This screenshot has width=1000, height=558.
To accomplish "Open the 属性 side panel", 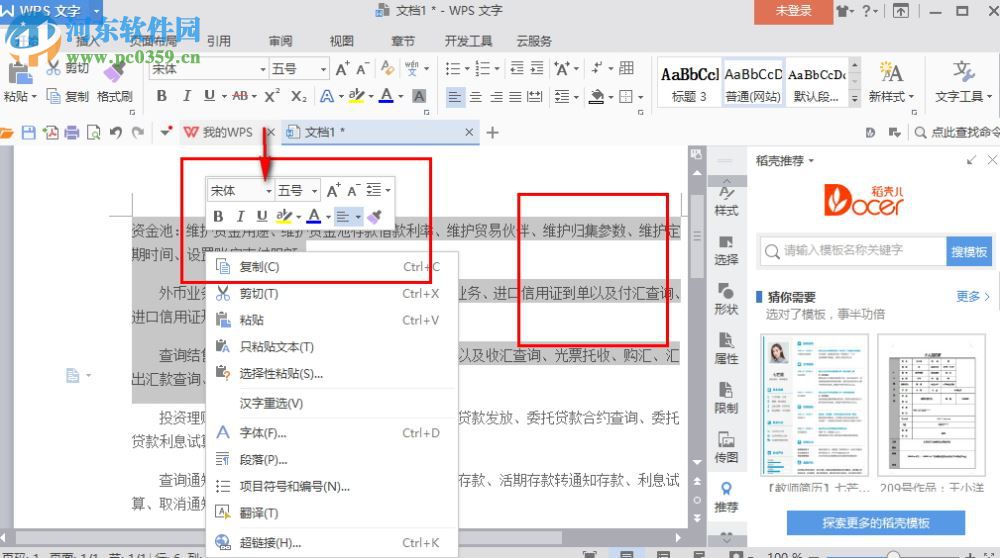I will pyautogui.click(x=726, y=349).
